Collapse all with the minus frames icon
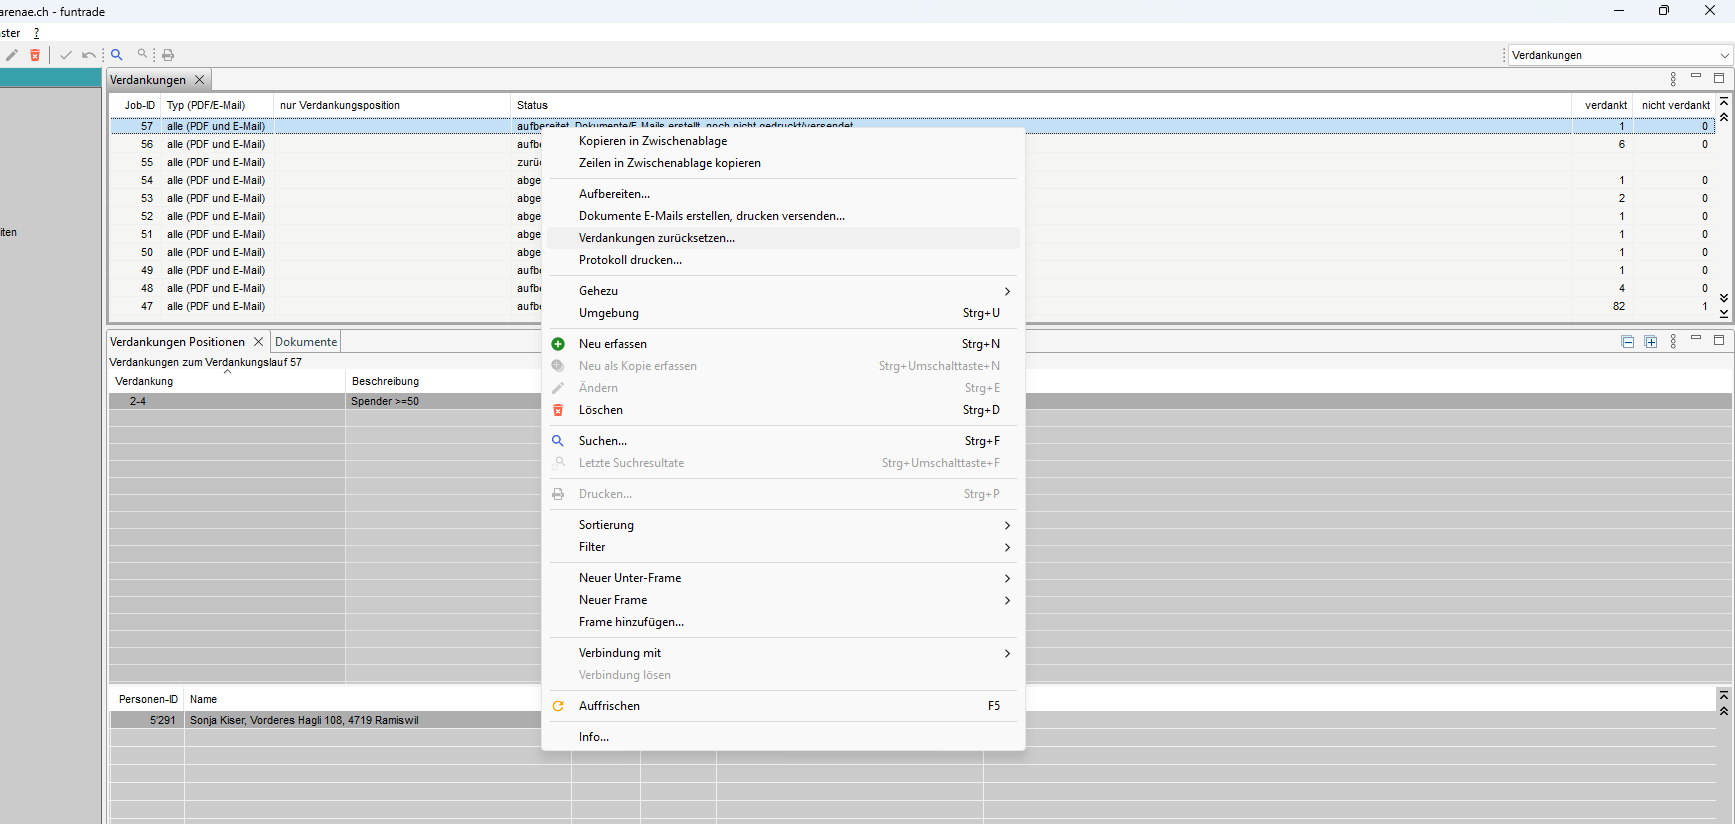The image size is (1735, 824). [x=1628, y=342]
